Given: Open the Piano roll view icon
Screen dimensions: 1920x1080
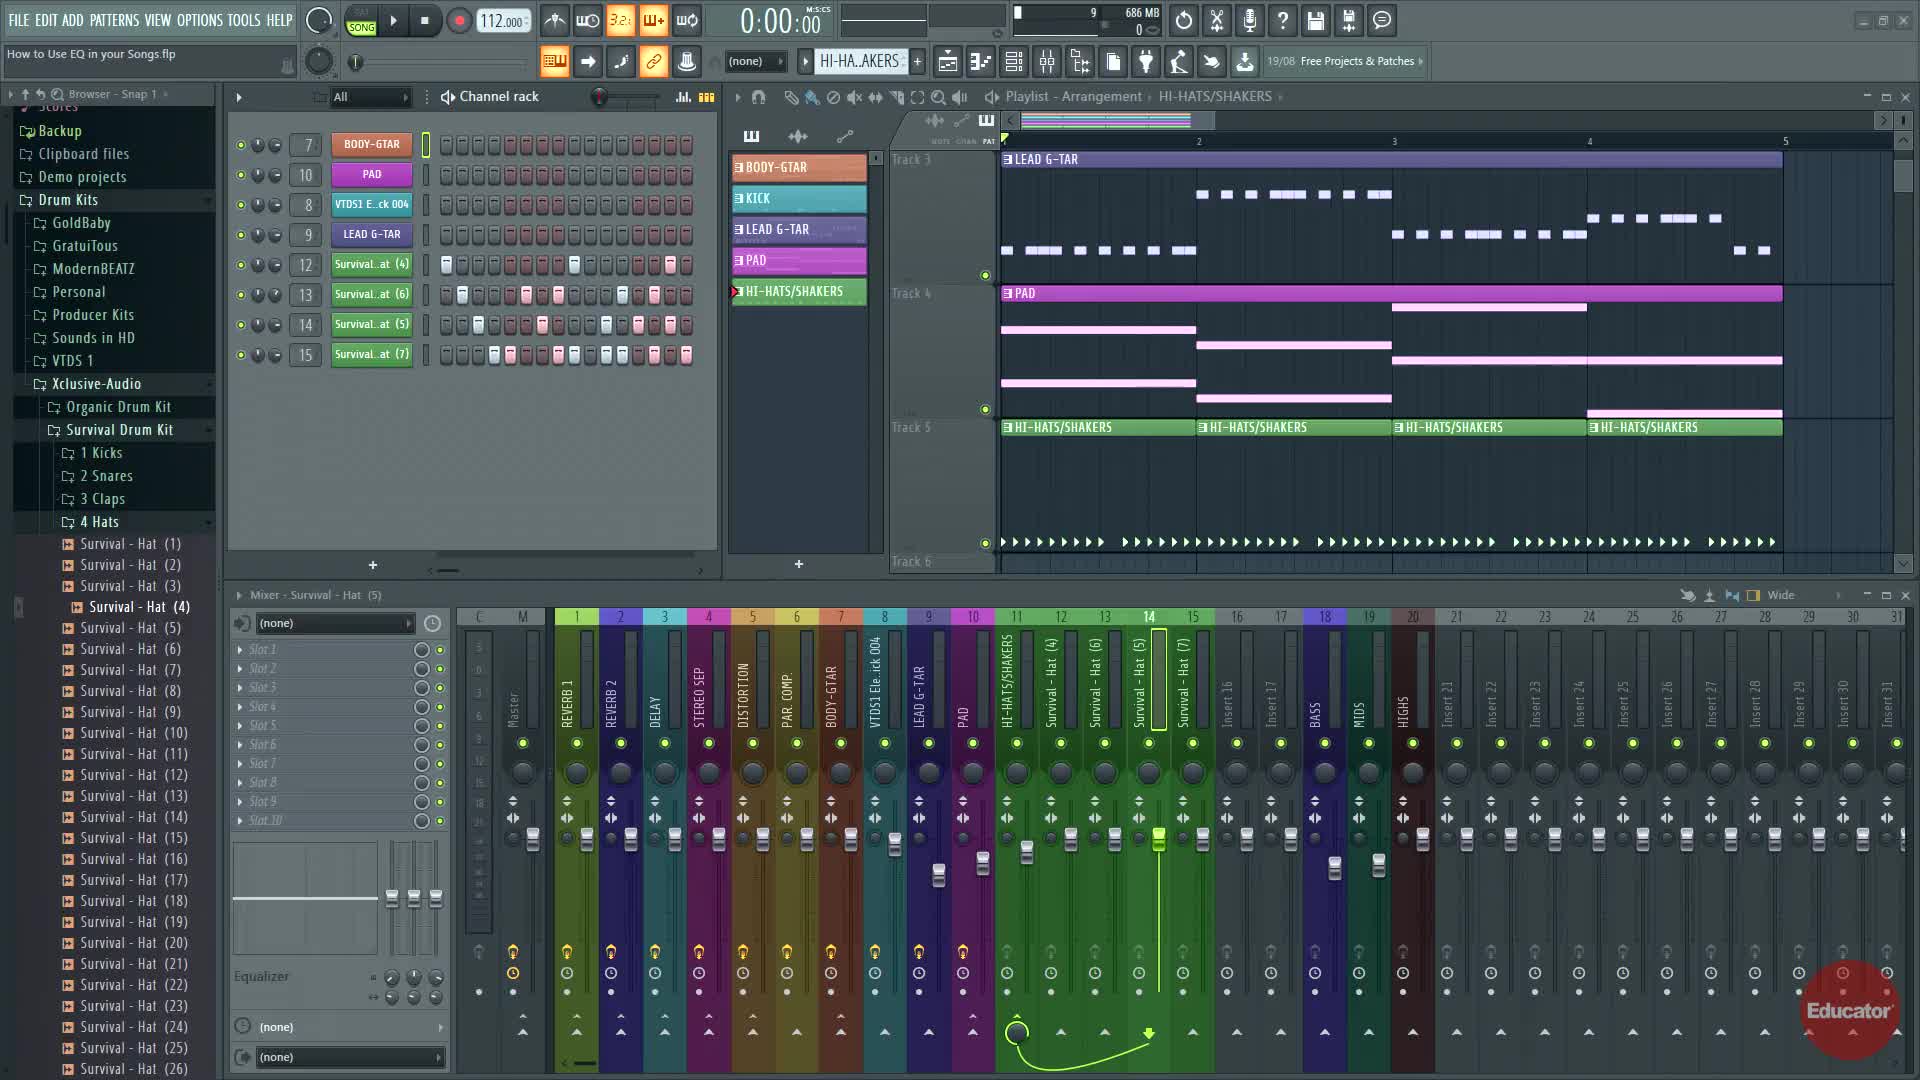Looking at the screenshot, I should [980, 62].
